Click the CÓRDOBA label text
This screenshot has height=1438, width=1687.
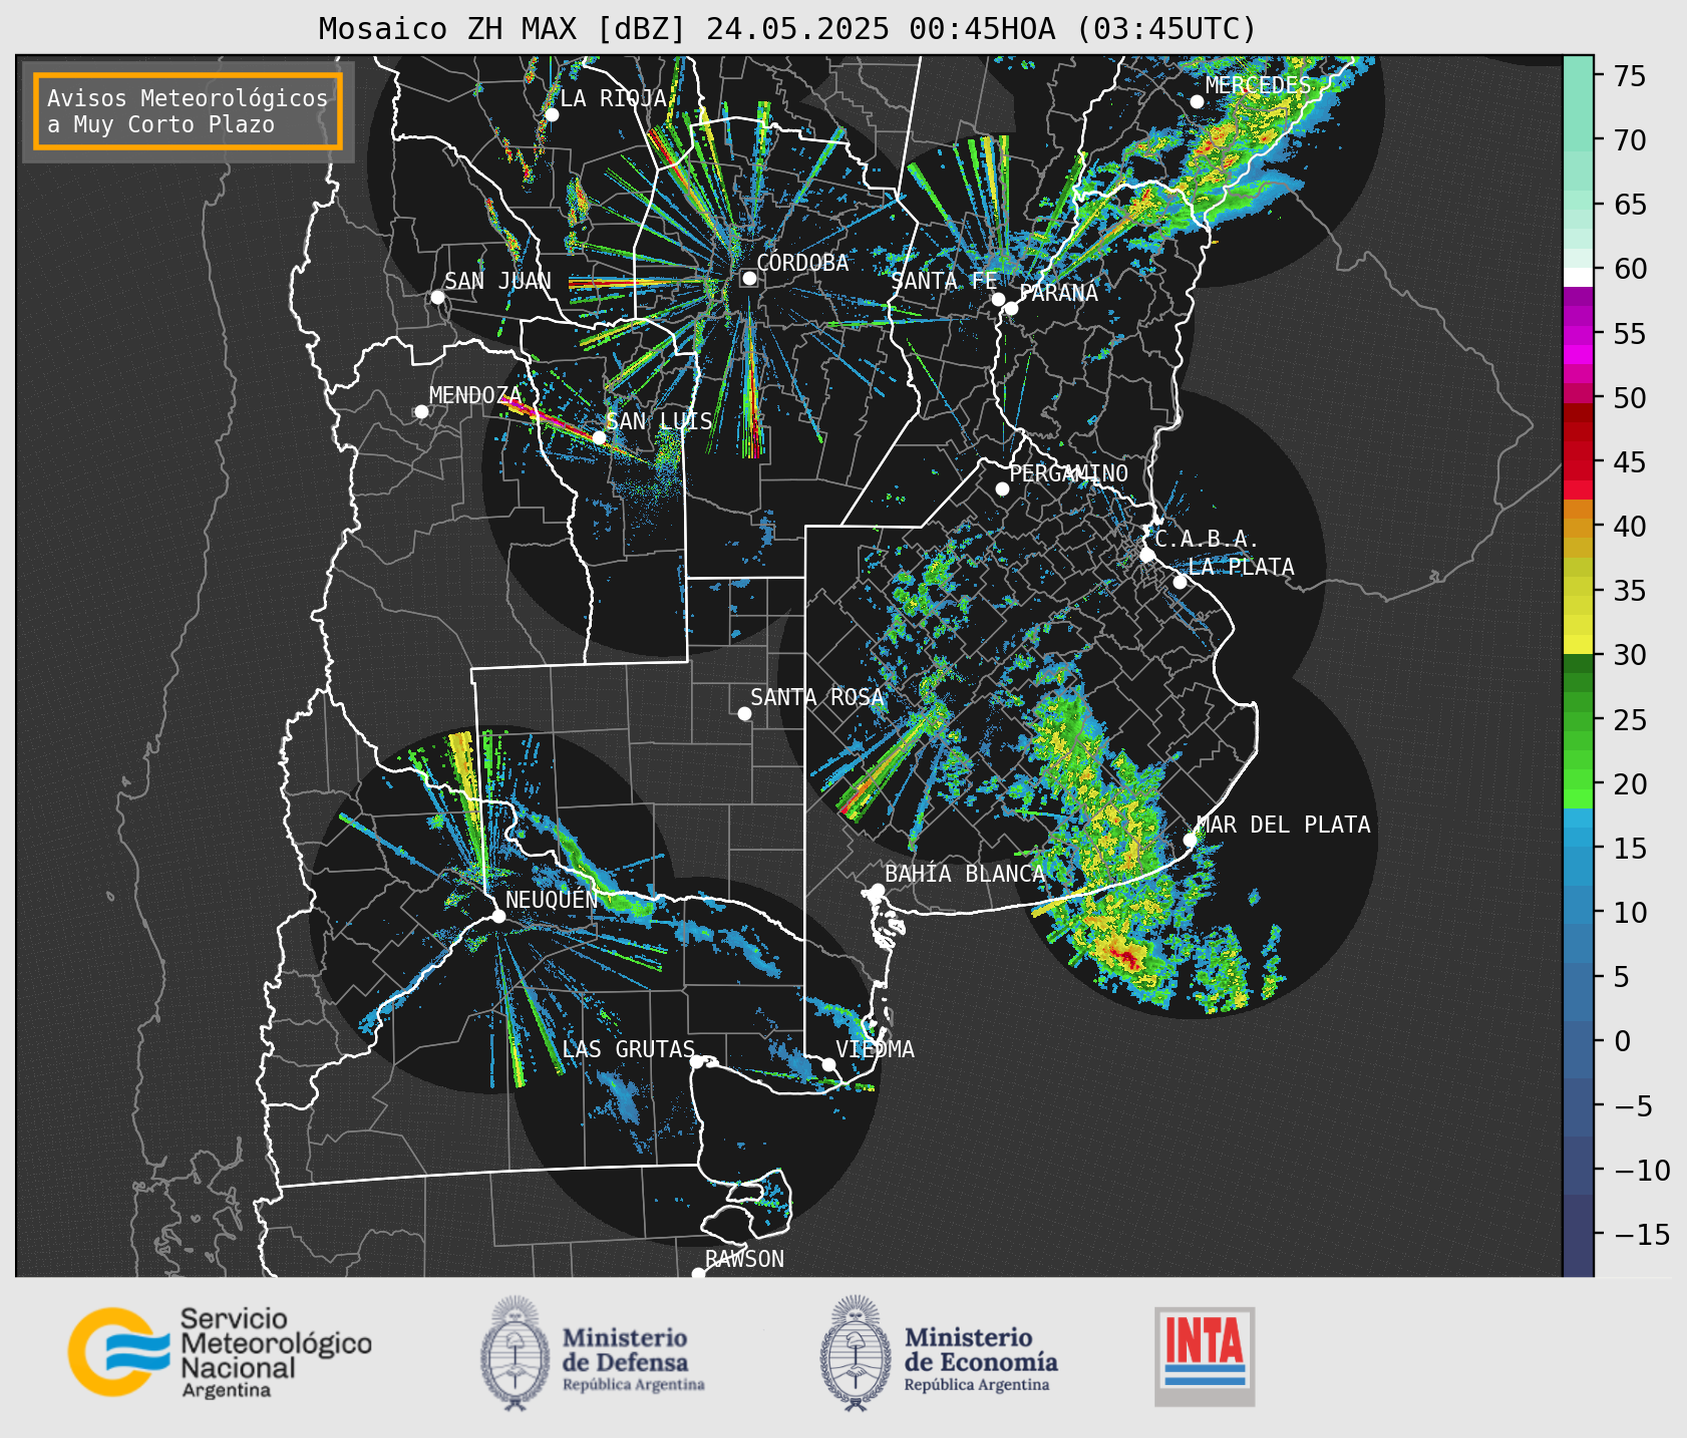(803, 263)
